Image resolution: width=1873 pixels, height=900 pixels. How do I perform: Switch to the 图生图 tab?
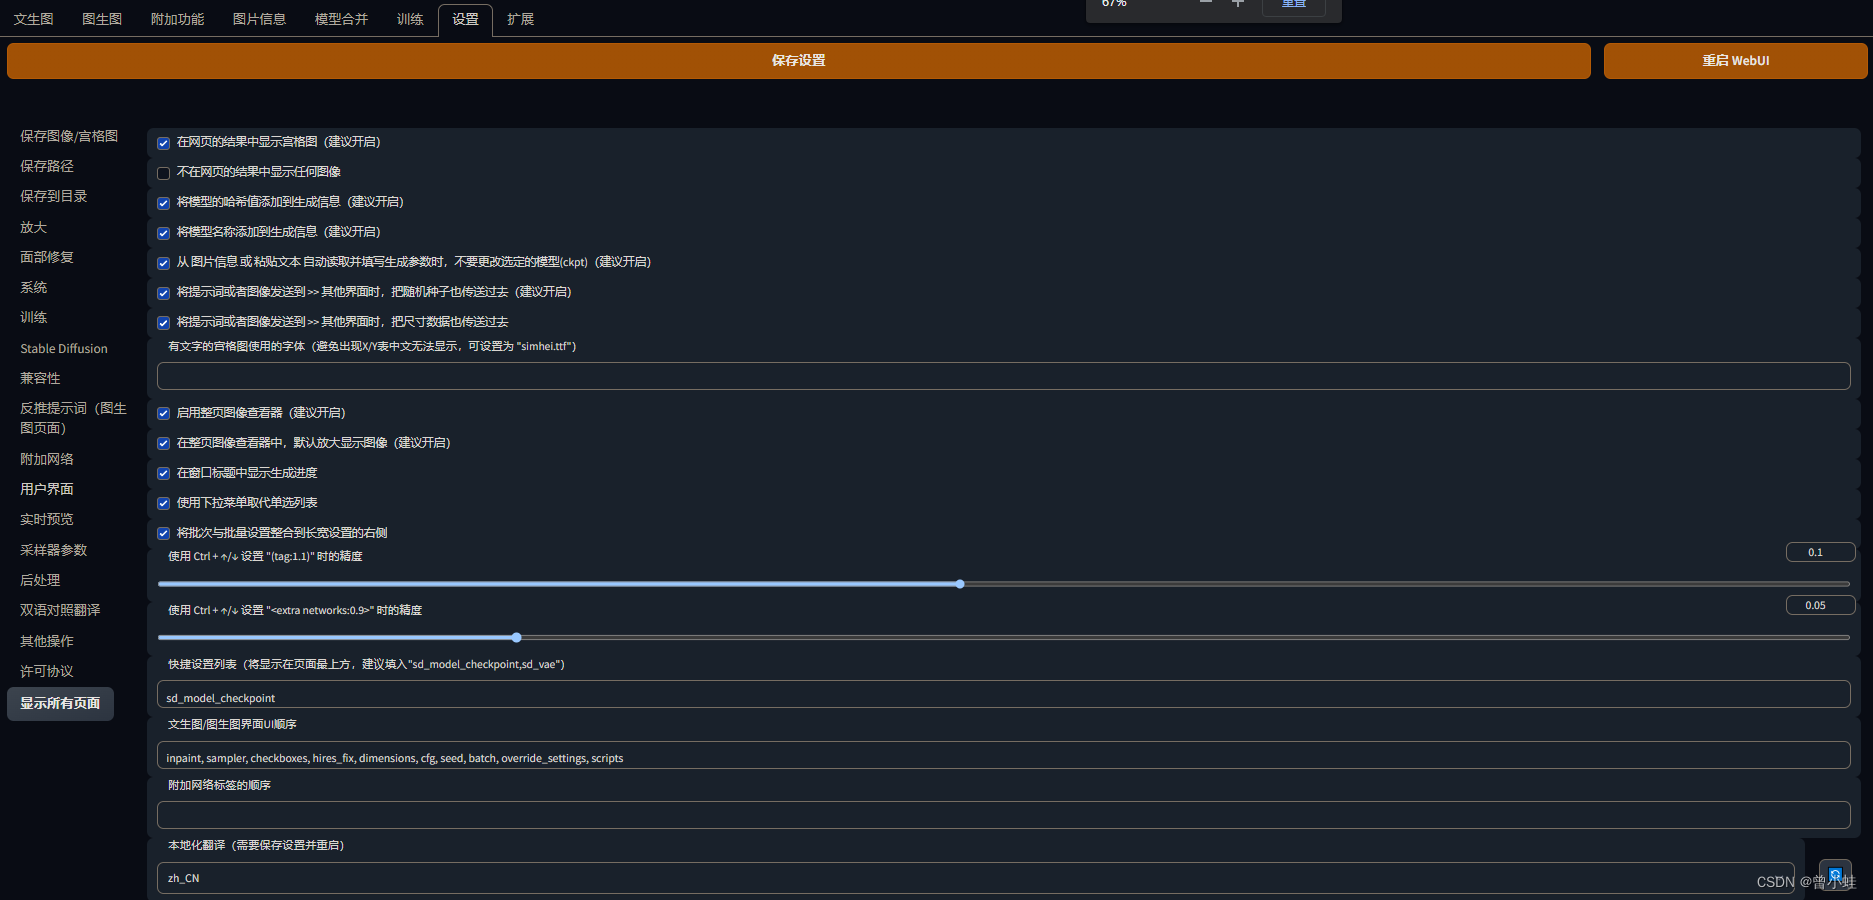[x=102, y=19]
